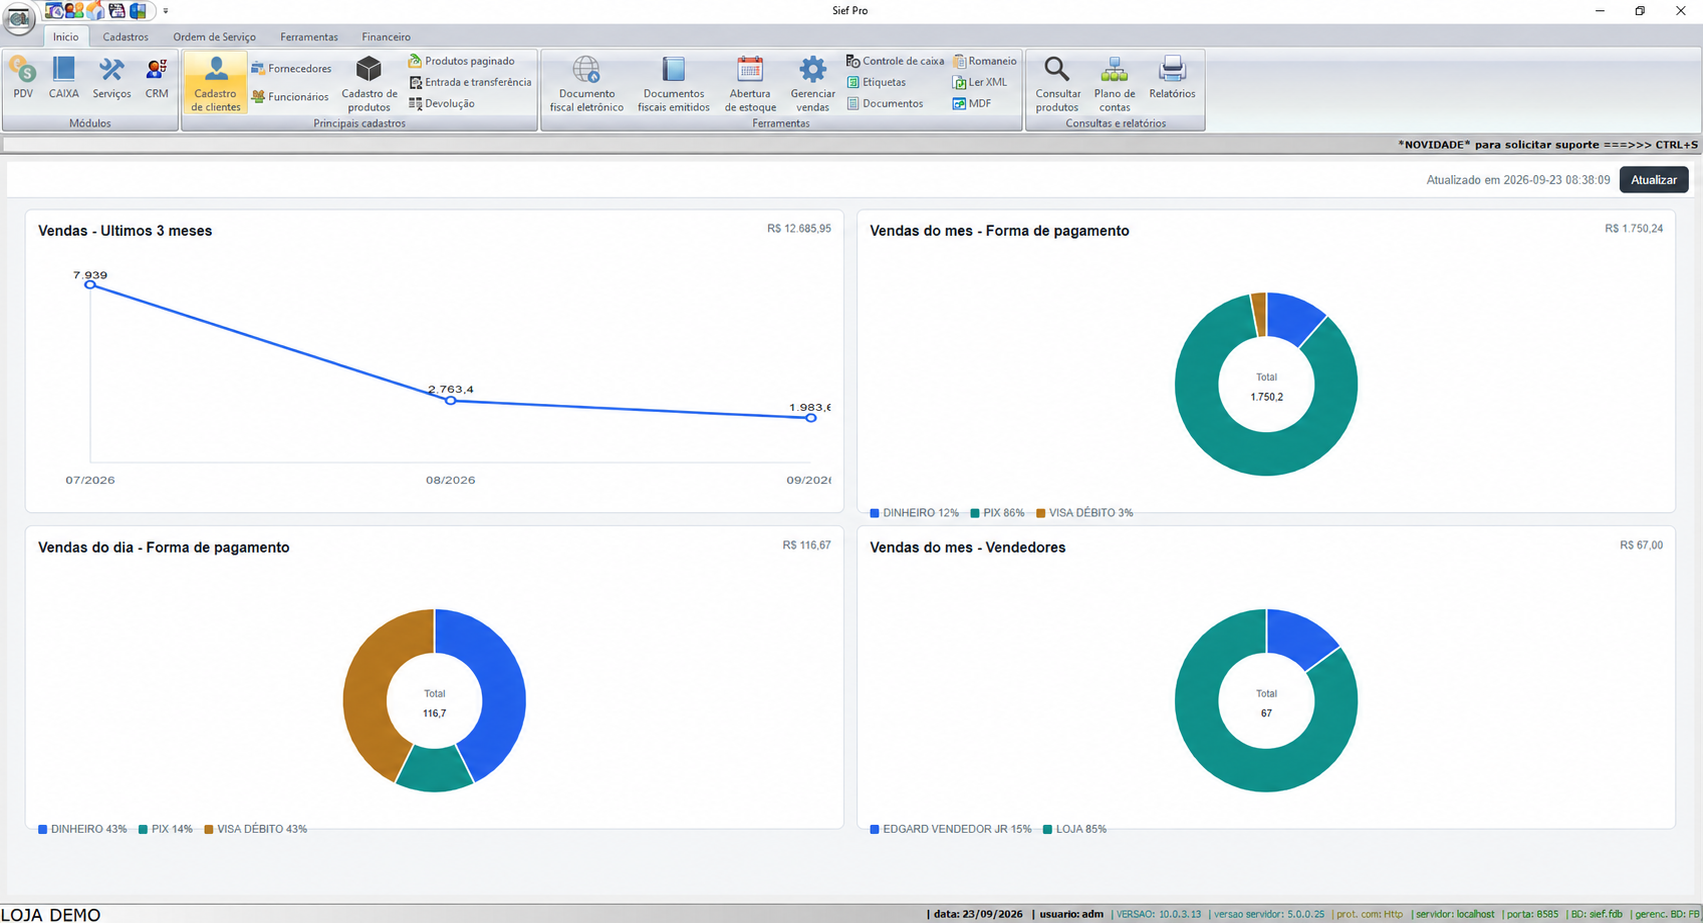Open Cadastro de produtos
The image size is (1703, 923).
pyautogui.click(x=369, y=83)
